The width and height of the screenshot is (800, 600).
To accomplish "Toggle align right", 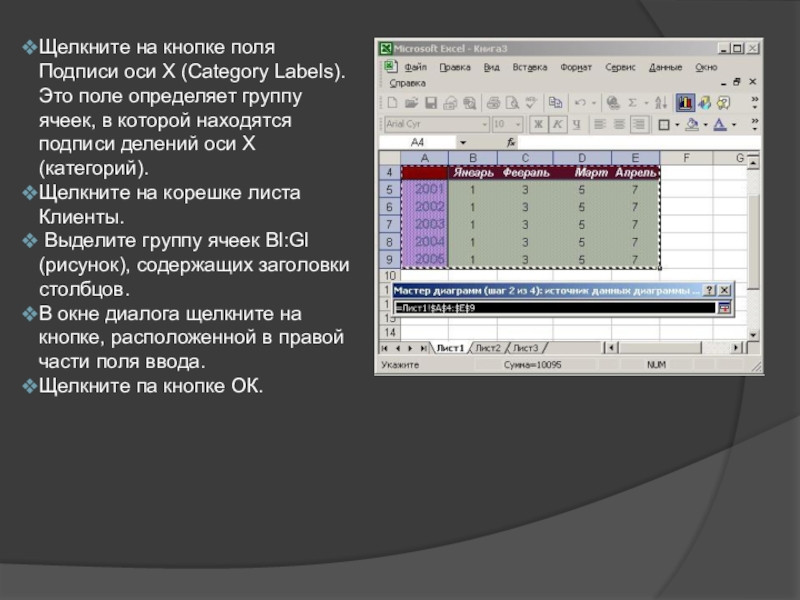I will coord(638,124).
